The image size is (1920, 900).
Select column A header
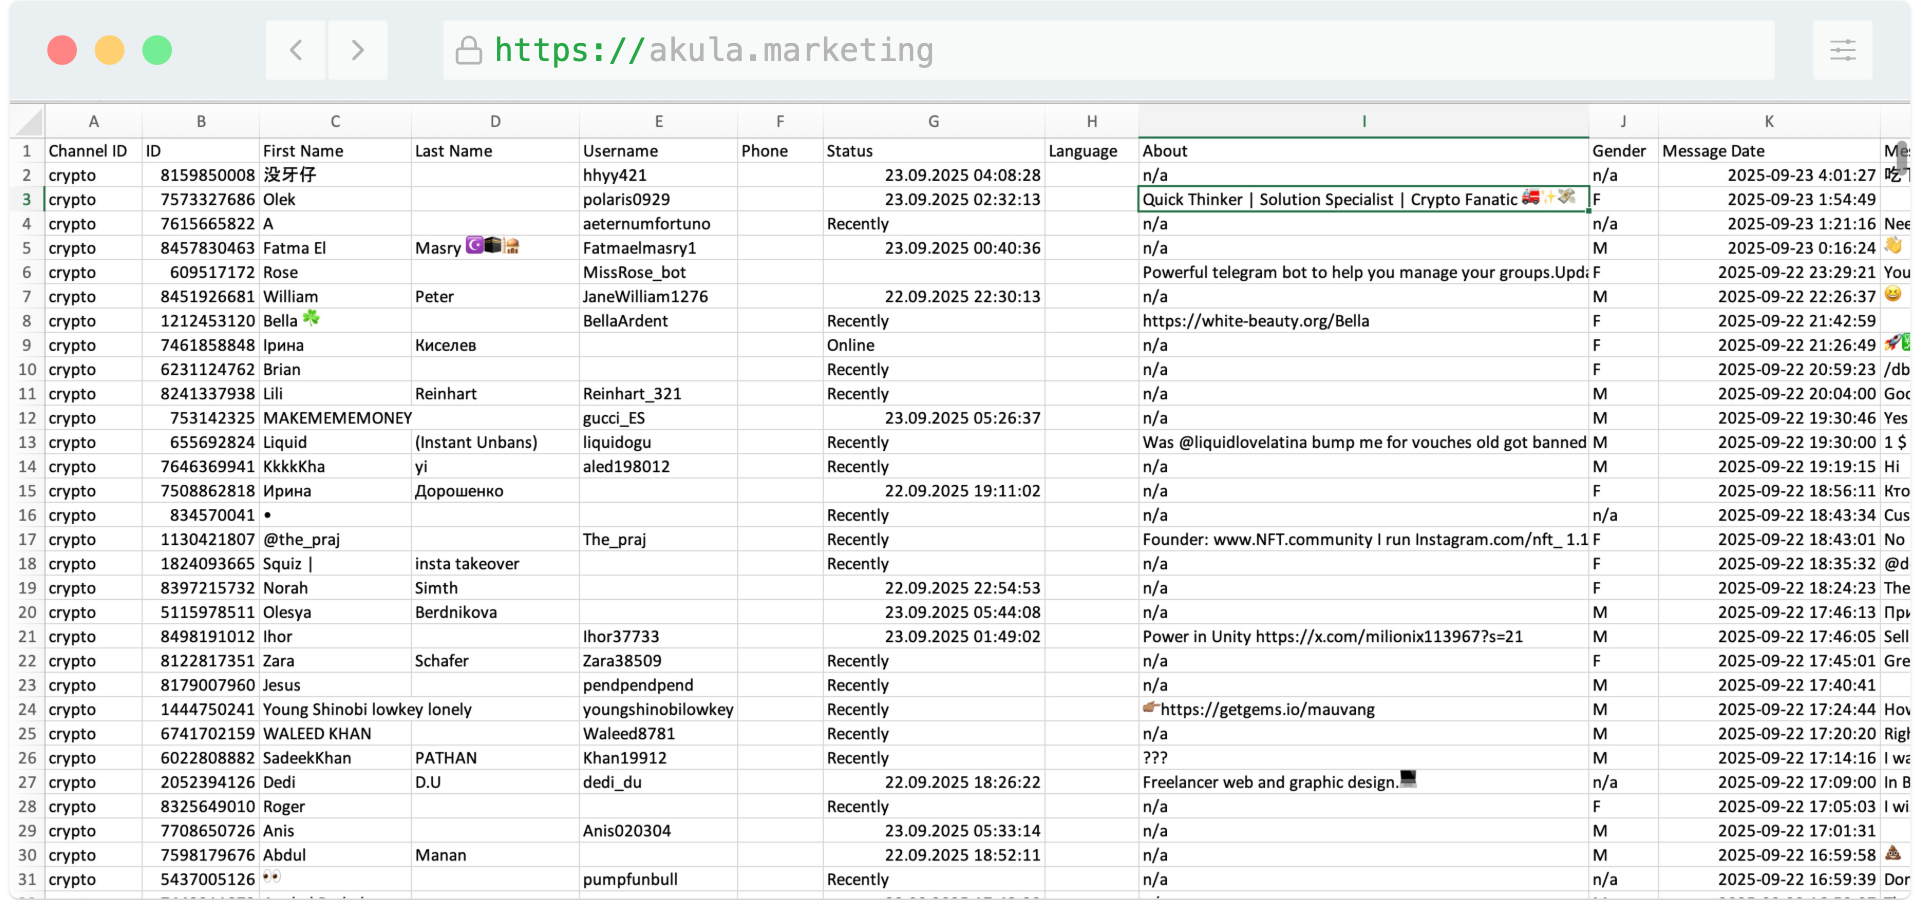point(93,121)
